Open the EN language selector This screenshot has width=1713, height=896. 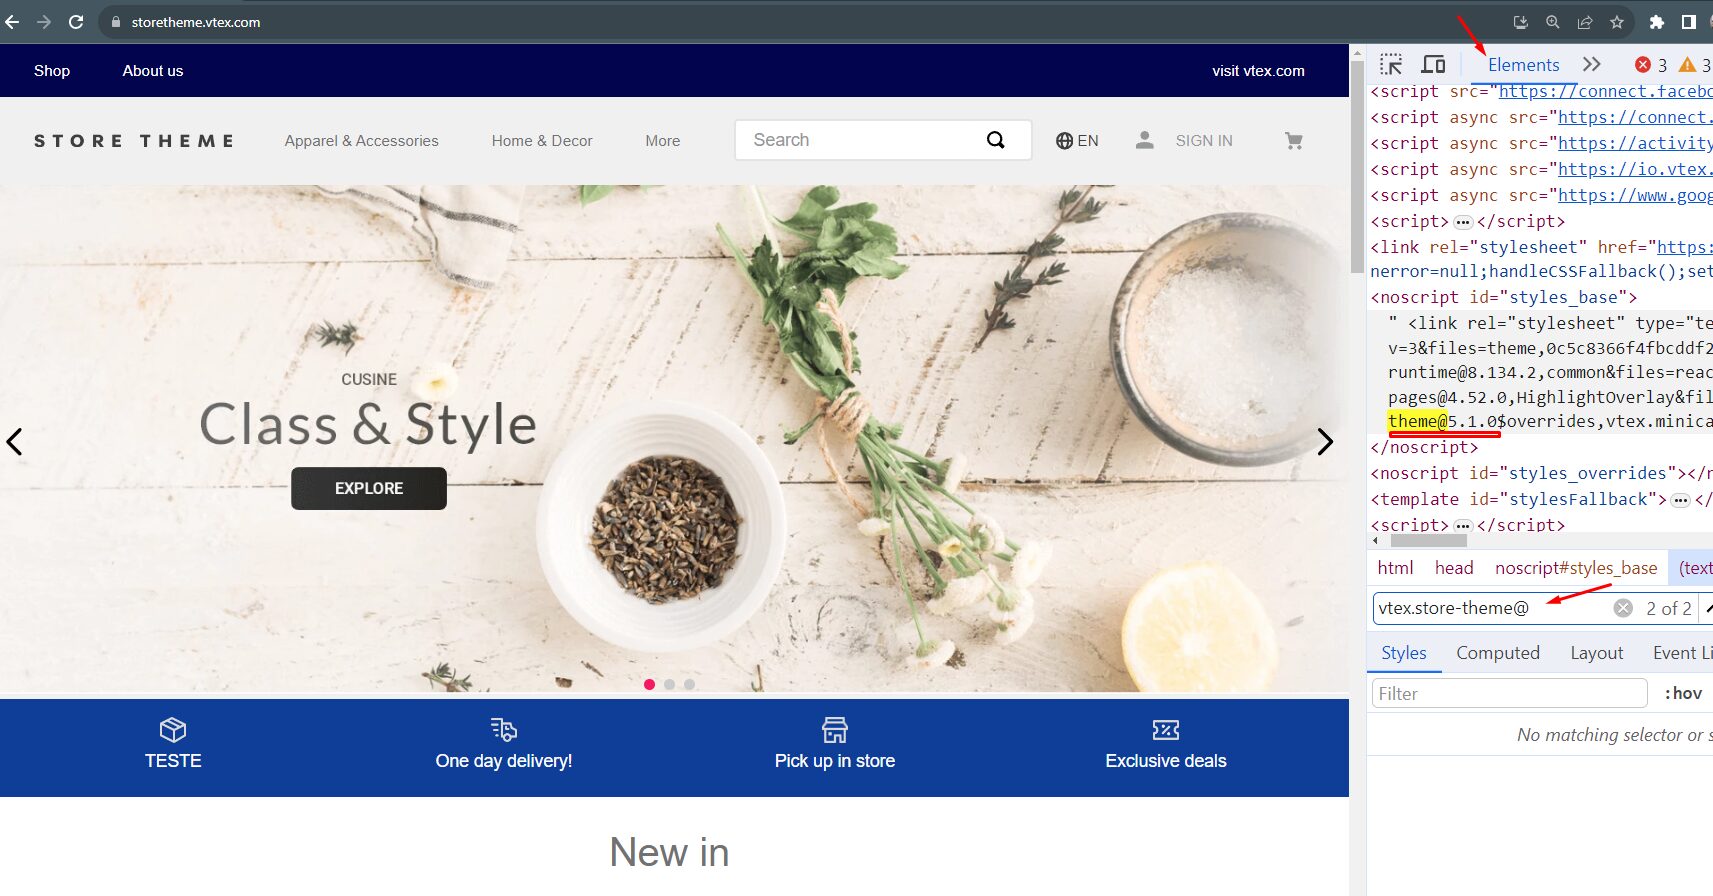(x=1077, y=141)
